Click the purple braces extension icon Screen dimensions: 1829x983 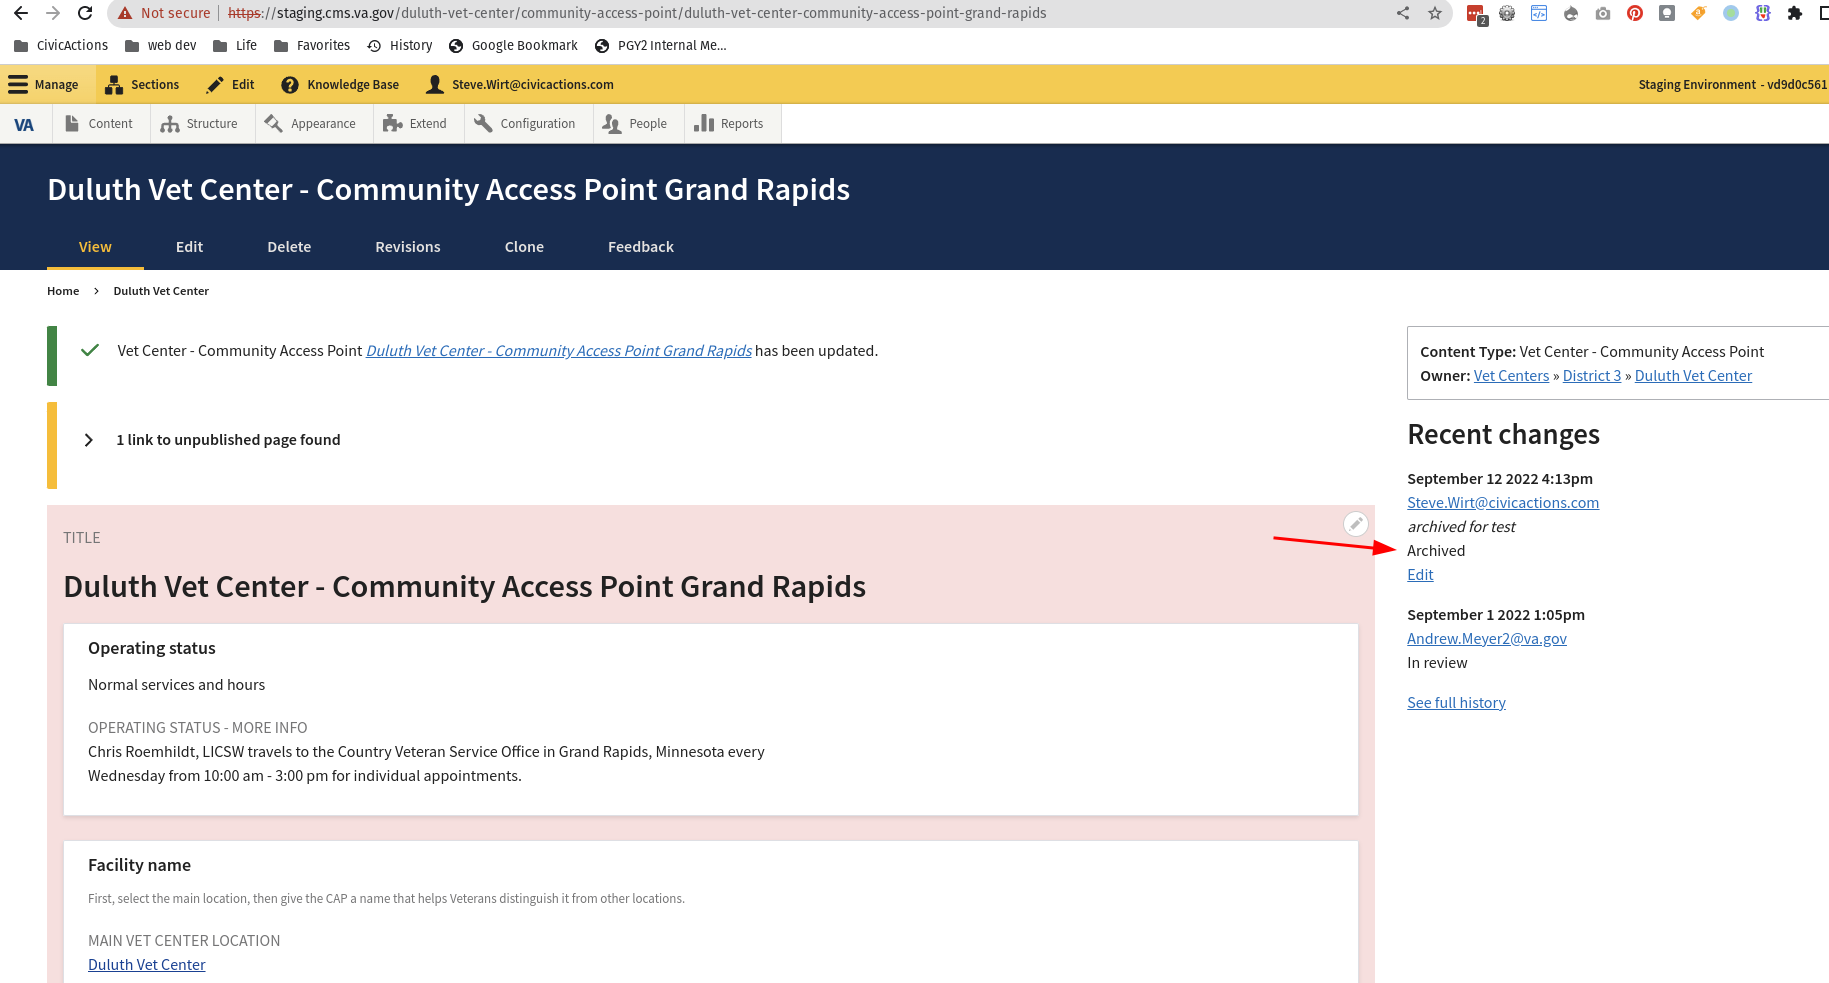[1763, 13]
